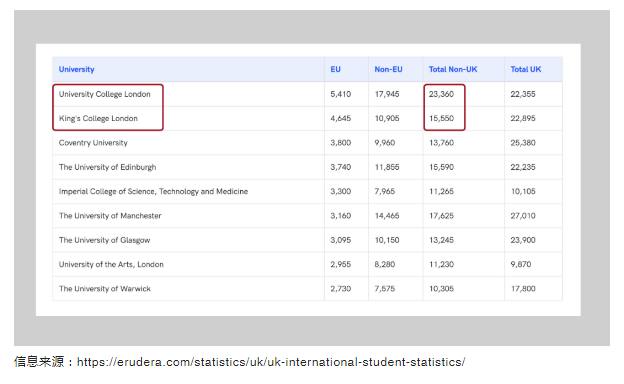
Task: Click EU value 3,300 for Imperial College
Action: (341, 191)
